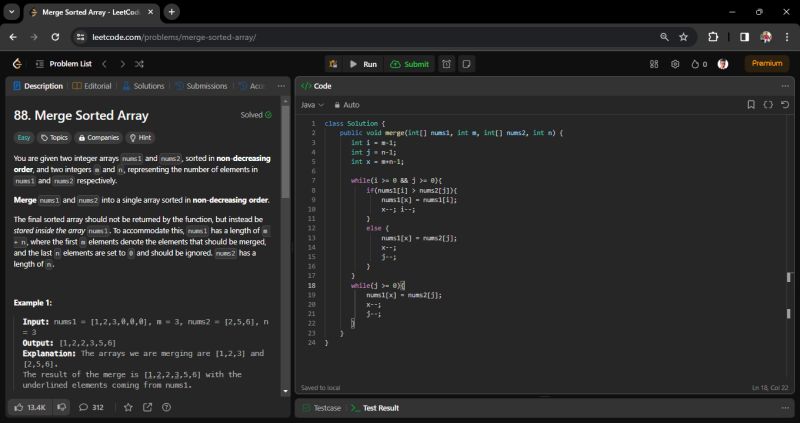This screenshot has height=423, width=800.
Task: Click the Premium button
Action: point(767,63)
